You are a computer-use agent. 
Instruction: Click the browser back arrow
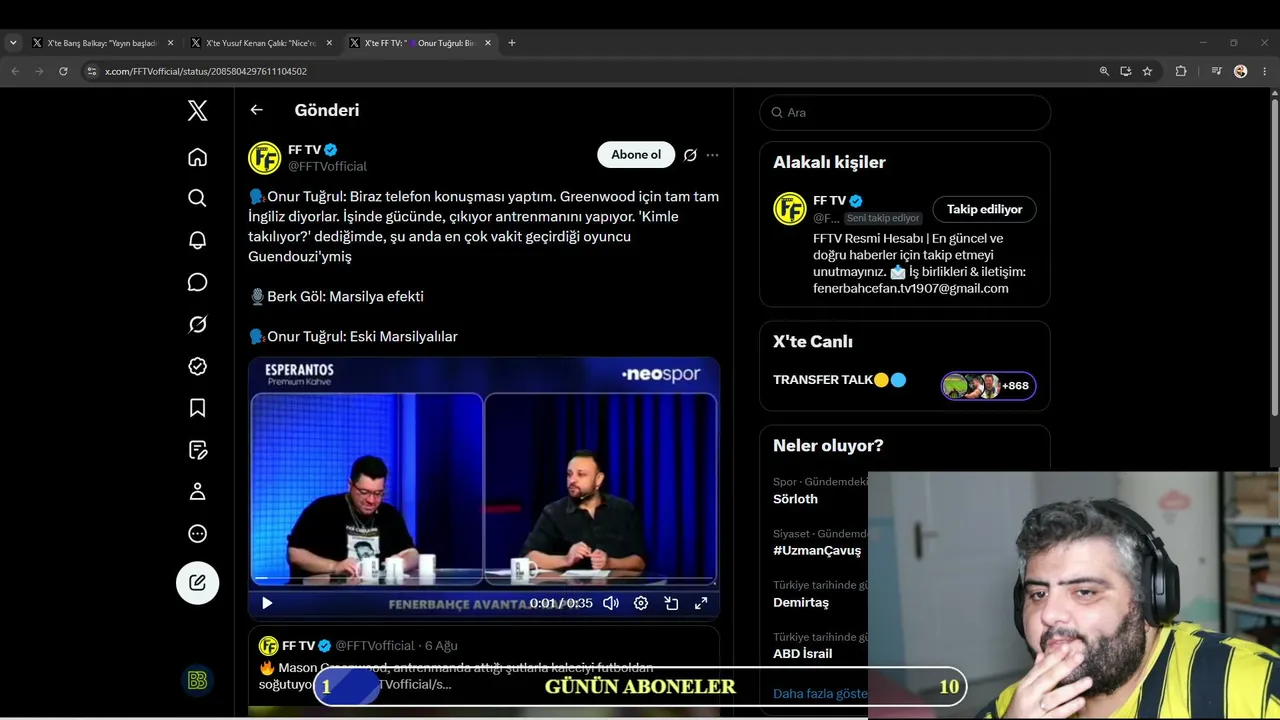15,71
